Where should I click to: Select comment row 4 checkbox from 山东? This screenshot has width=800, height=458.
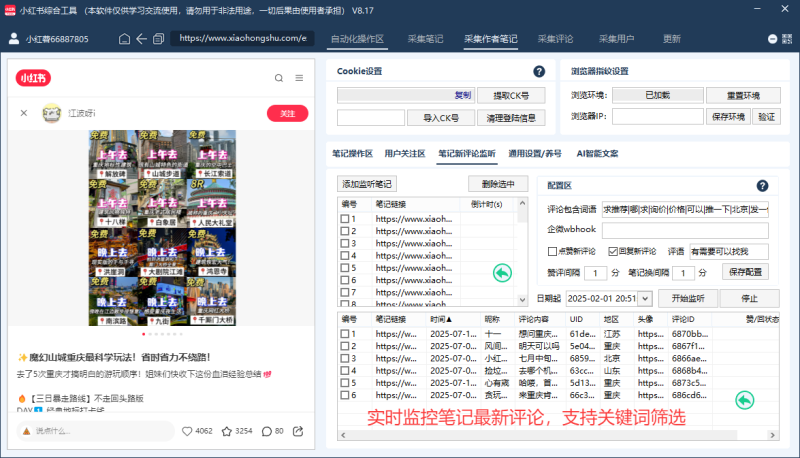click(x=345, y=371)
